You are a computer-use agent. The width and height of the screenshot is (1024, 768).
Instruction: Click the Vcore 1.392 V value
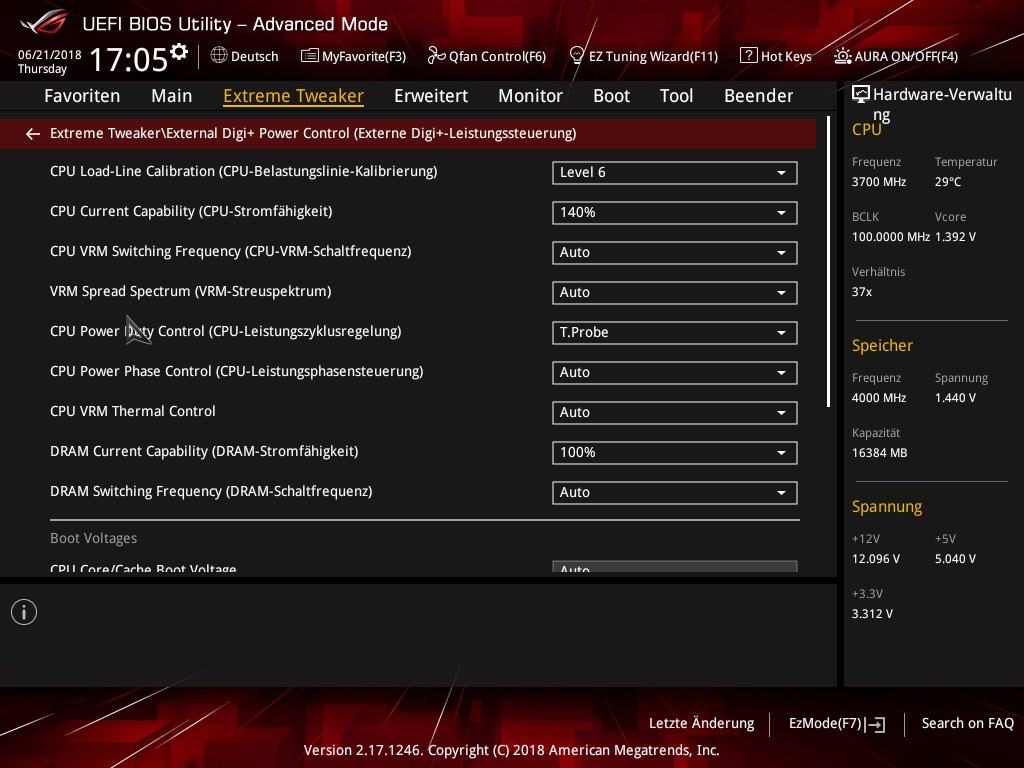click(955, 237)
